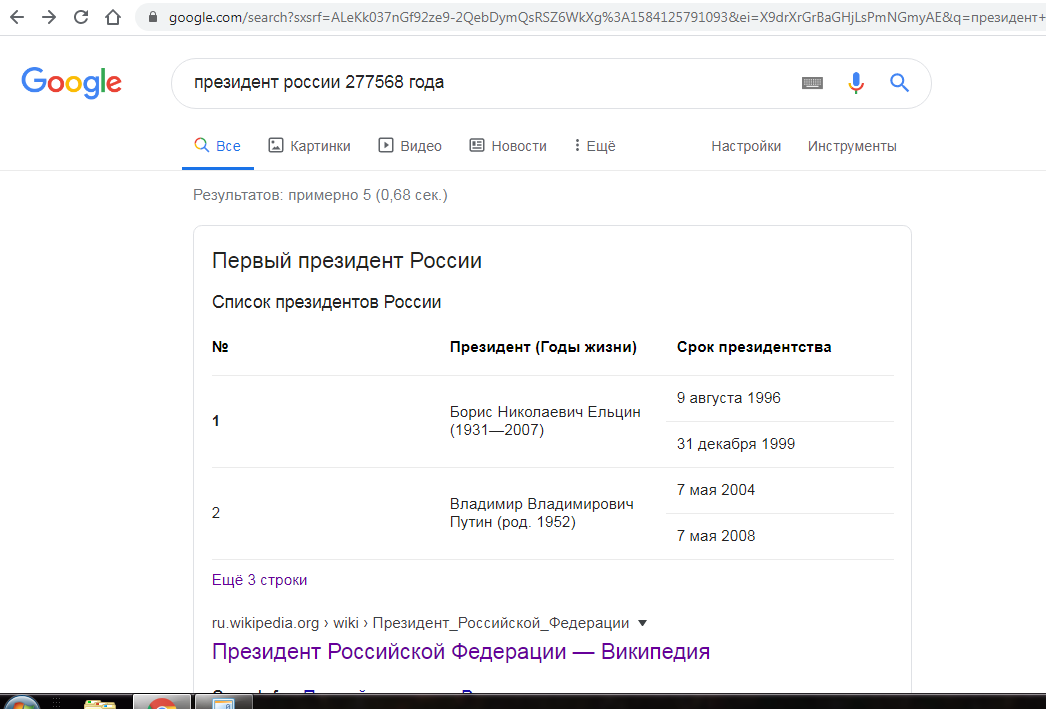Screen dimensions: 1046x709
Task: Click the Chrome taskbar icon
Action: point(162,702)
